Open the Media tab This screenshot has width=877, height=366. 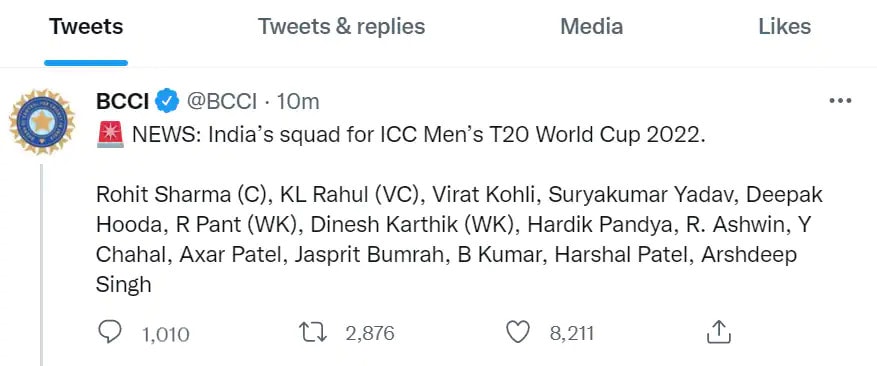591,27
